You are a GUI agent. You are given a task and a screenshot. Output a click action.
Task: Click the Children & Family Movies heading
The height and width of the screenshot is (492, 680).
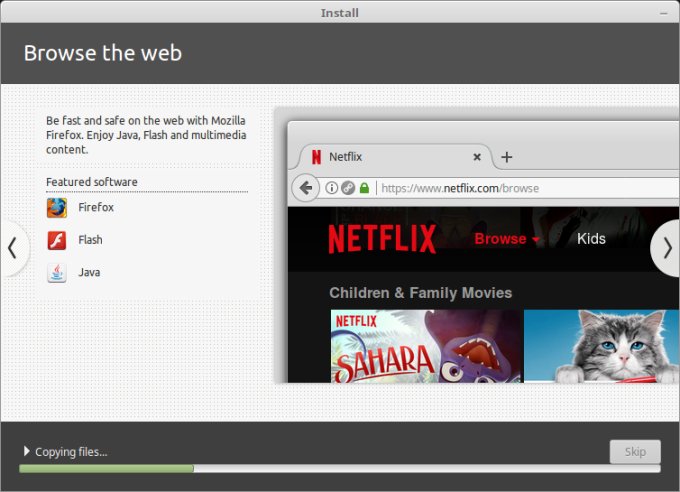[421, 293]
